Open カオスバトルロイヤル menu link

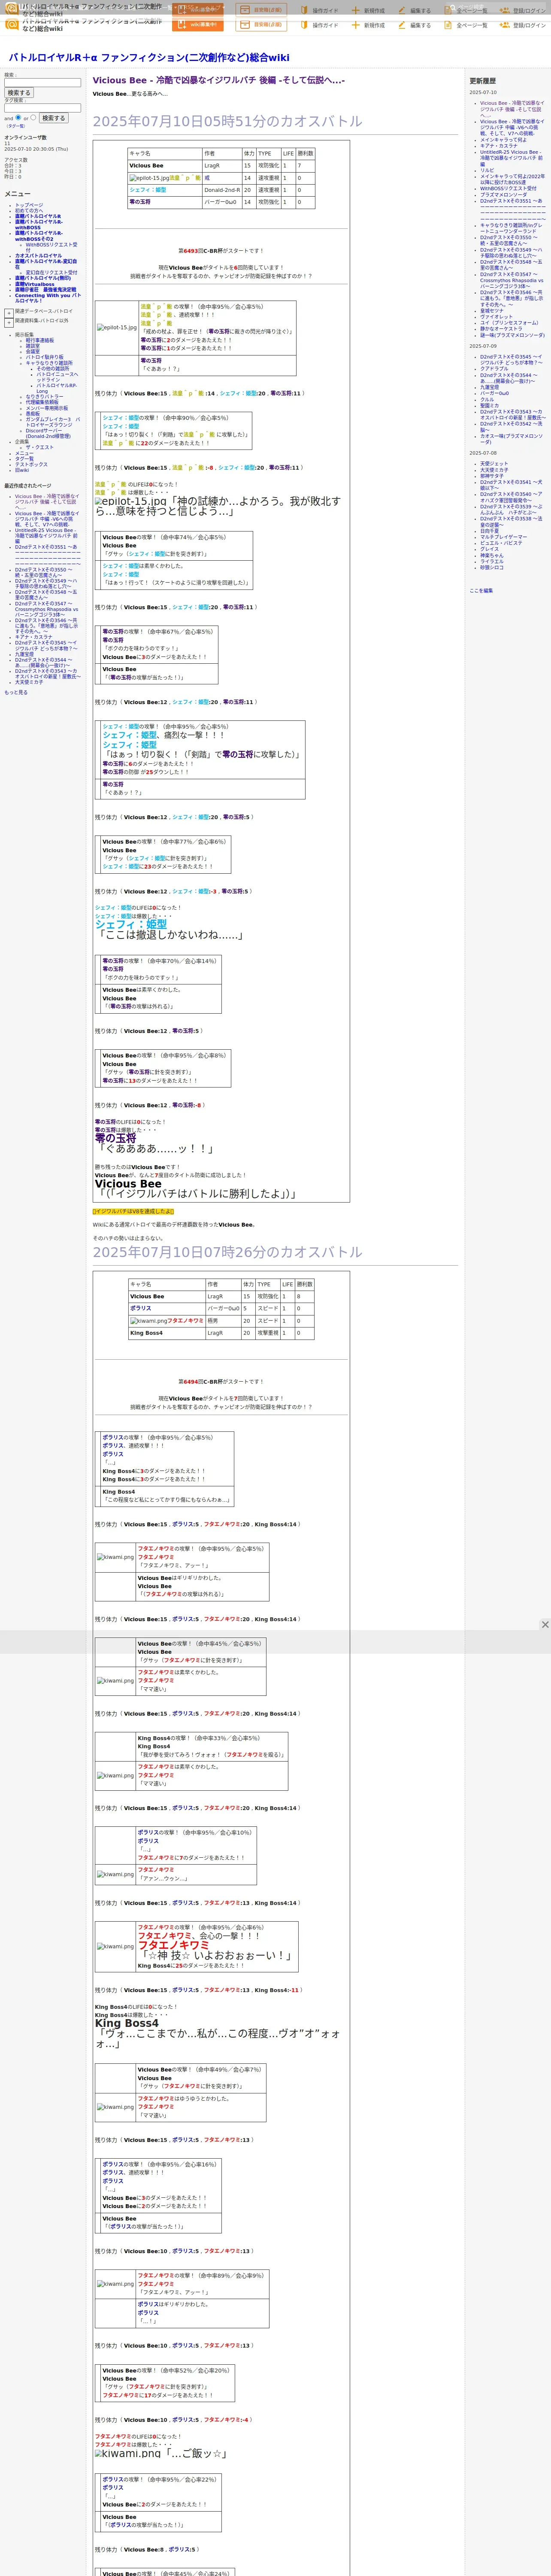tap(38, 255)
